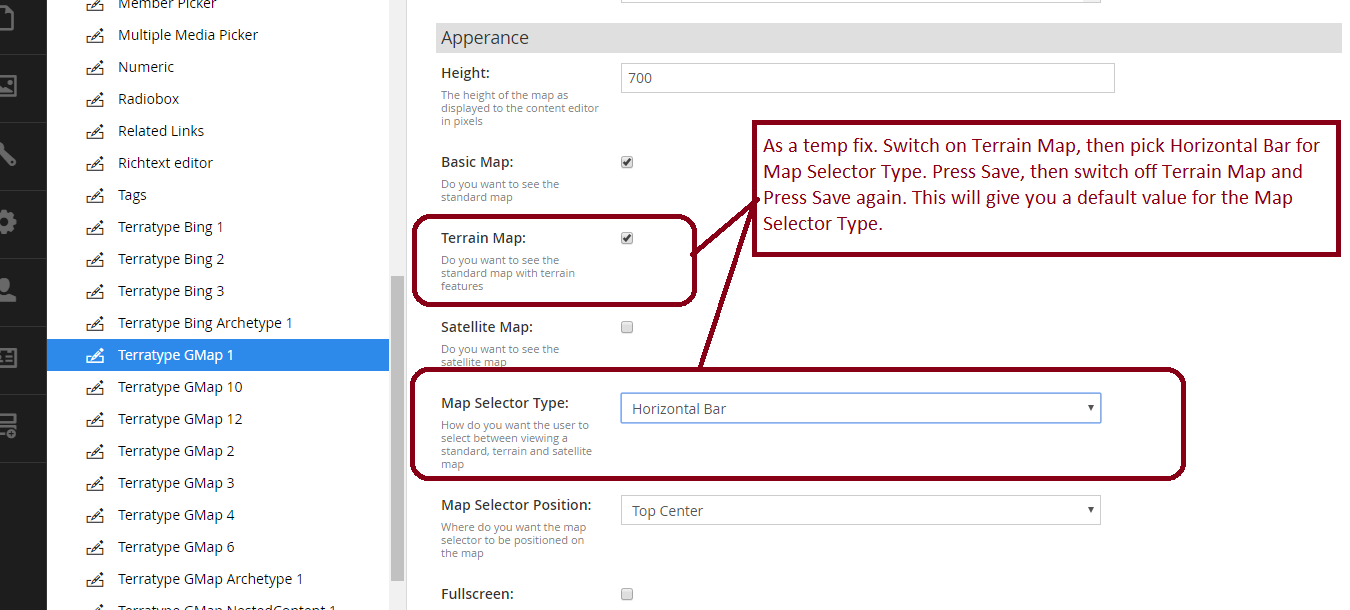Open the Map Selector Type dropdown
1350x610 pixels.
860,408
